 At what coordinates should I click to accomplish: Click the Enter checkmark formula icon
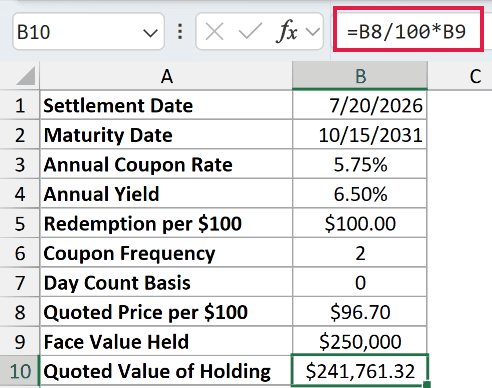[250, 31]
